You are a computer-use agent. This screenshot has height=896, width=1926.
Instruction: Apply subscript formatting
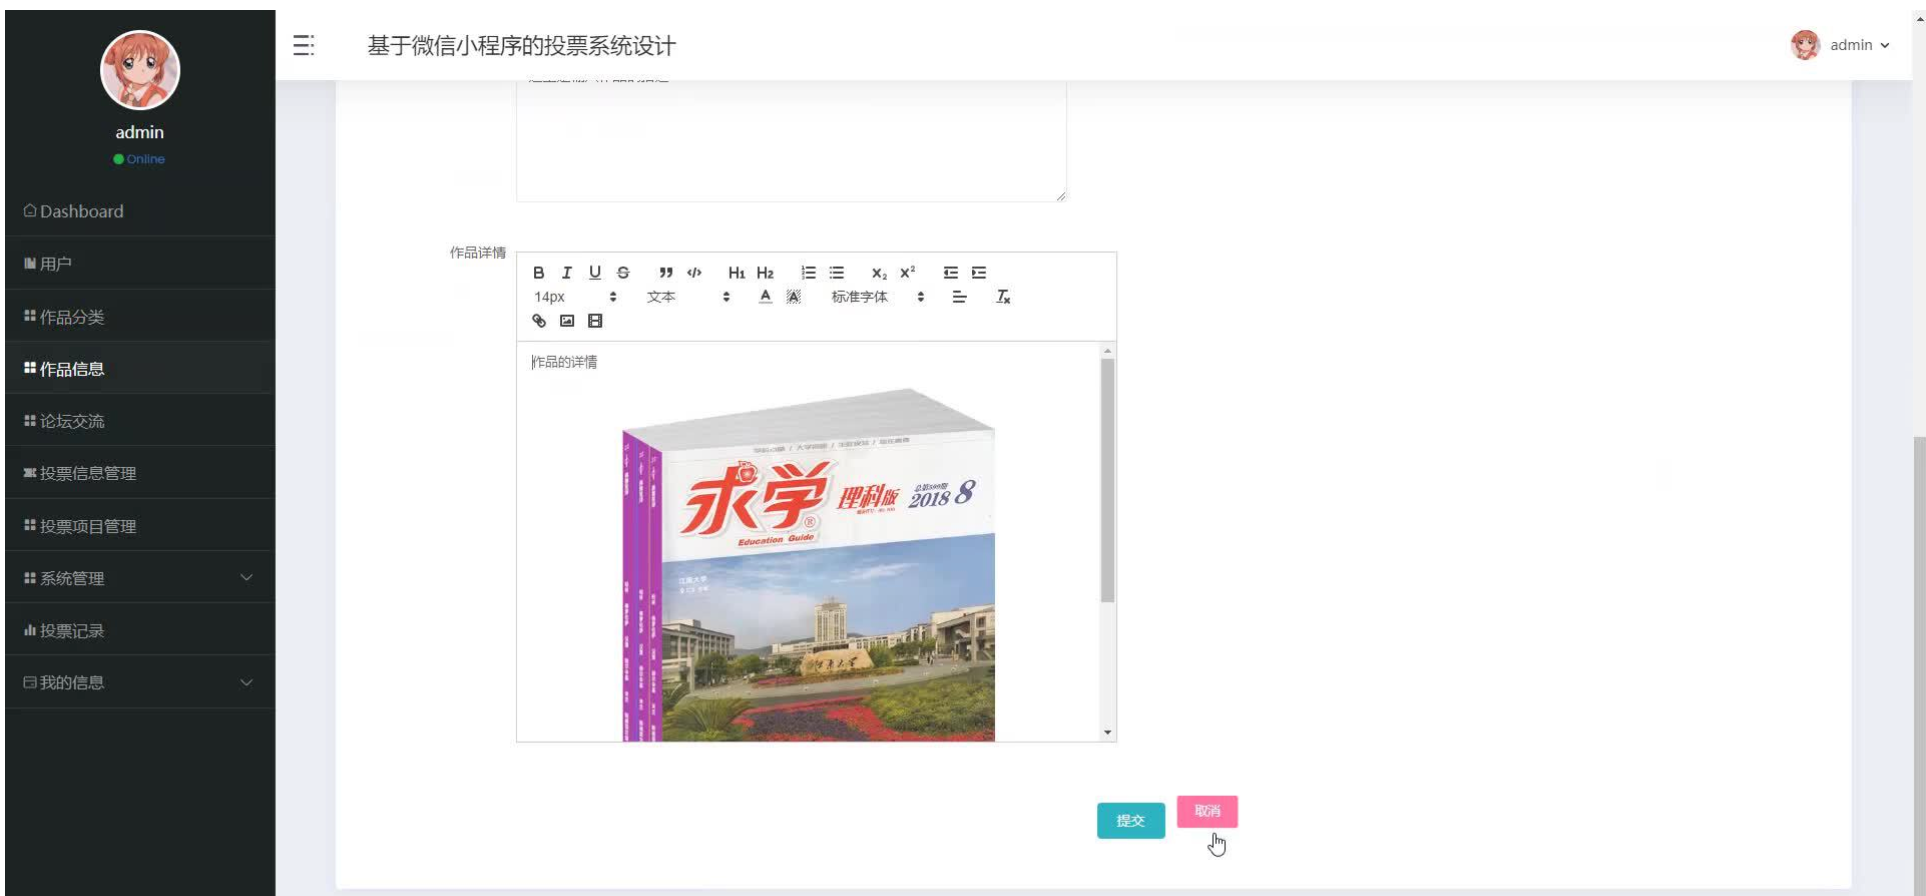[x=879, y=273]
